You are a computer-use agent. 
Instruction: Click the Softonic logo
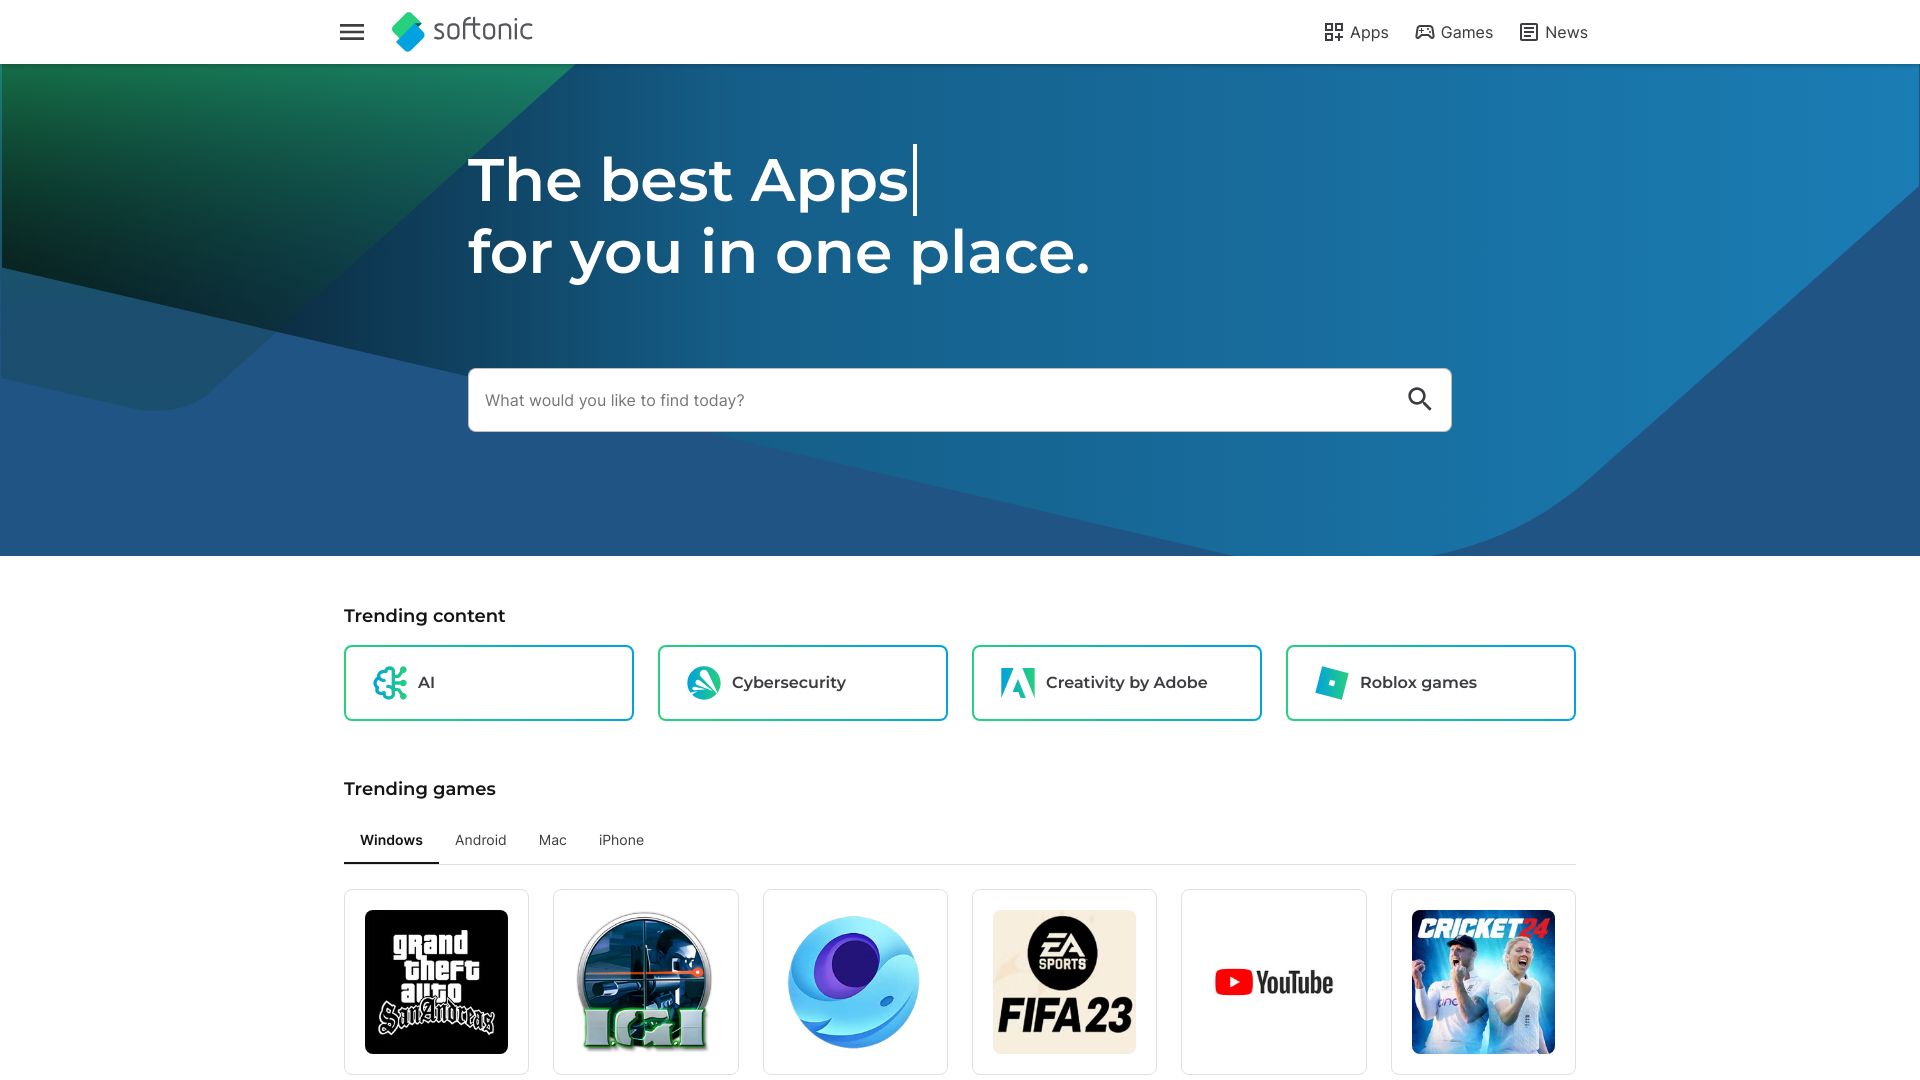click(462, 32)
